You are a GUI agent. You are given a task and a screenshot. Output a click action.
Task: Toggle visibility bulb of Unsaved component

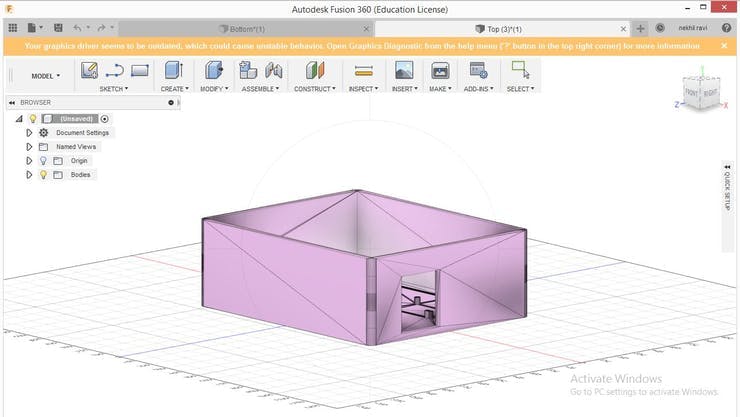pos(33,119)
